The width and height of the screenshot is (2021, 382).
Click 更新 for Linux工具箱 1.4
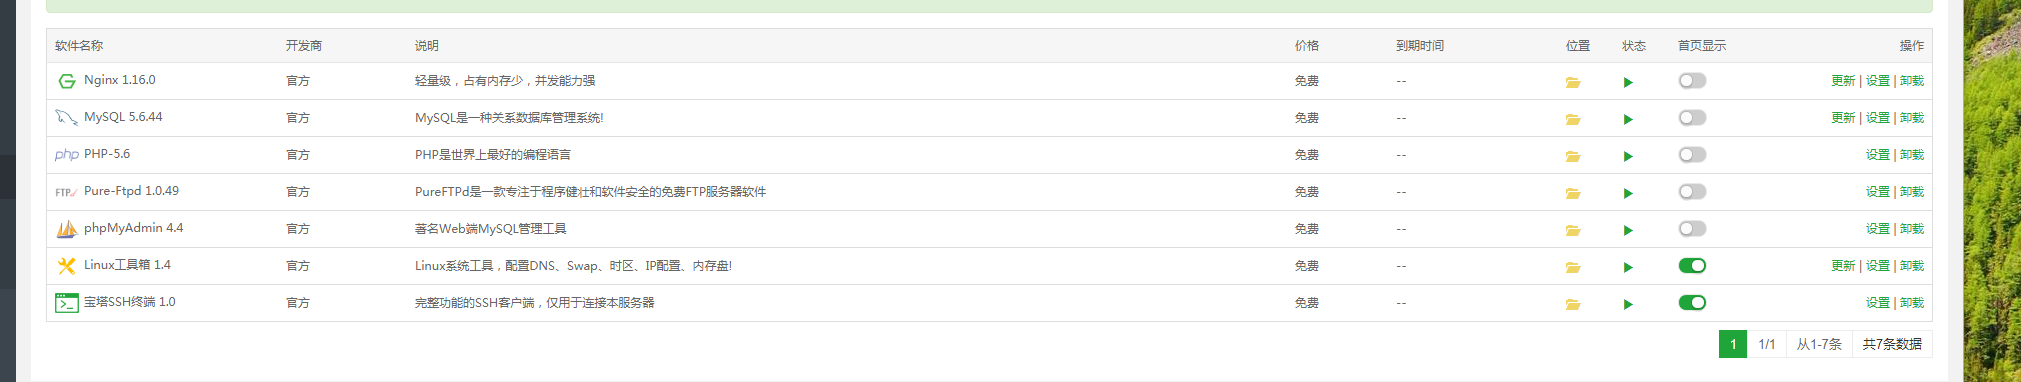click(x=1843, y=266)
